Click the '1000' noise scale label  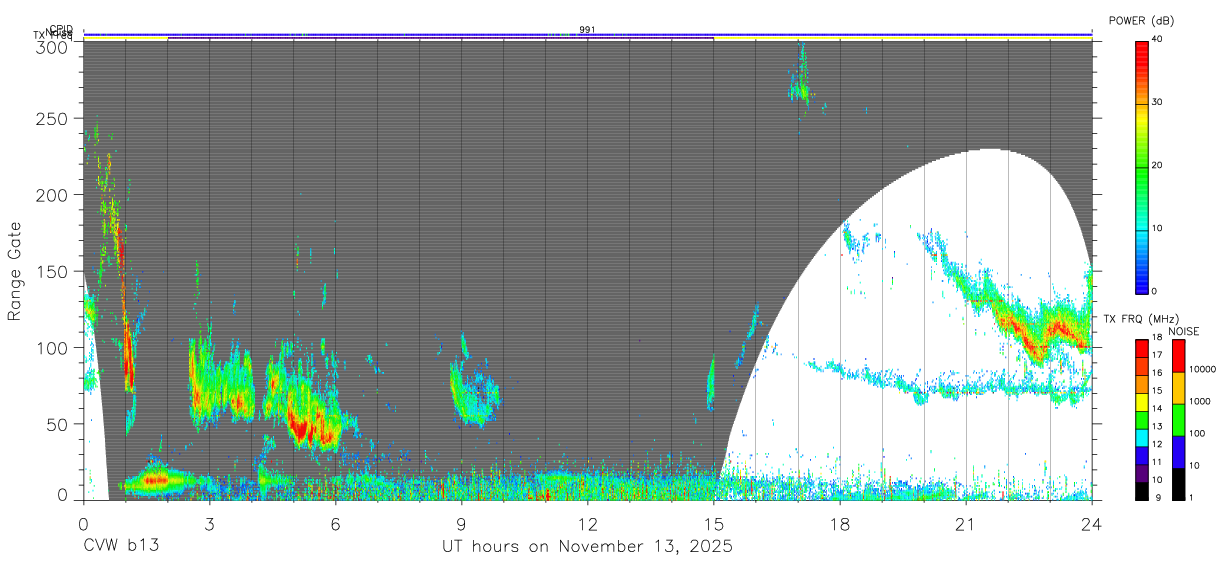(x=1200, y=402)
